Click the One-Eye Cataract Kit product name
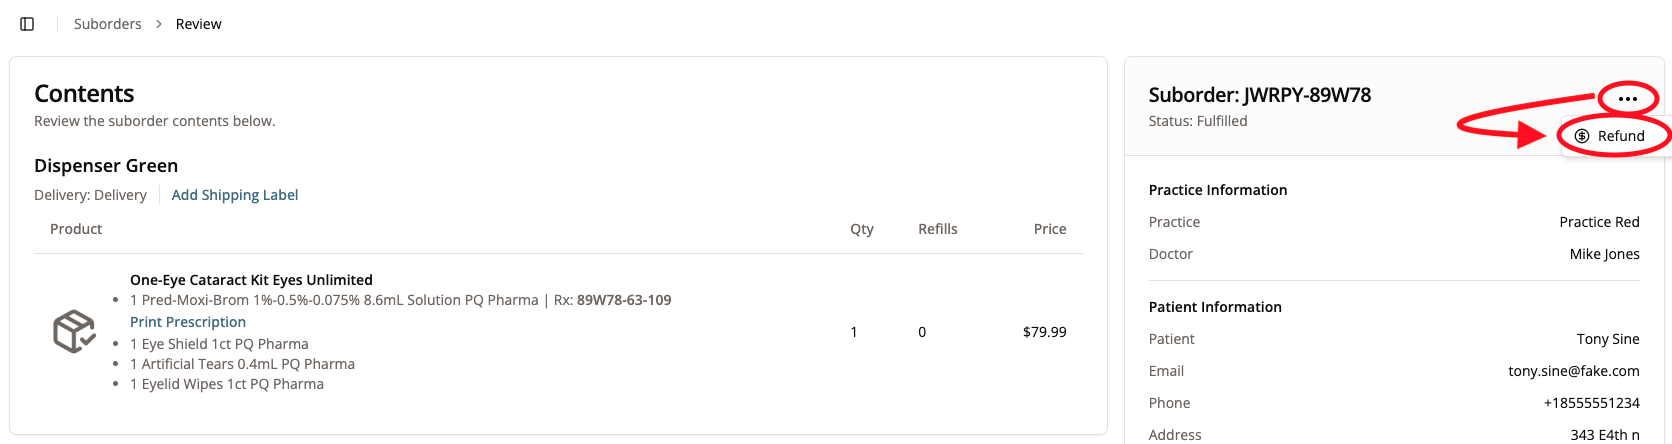 tap(251, 280)
